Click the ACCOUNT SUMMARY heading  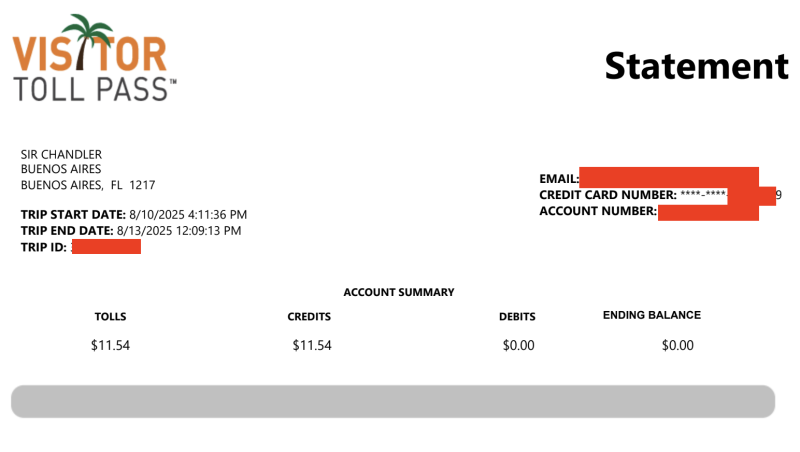[399, 292]
